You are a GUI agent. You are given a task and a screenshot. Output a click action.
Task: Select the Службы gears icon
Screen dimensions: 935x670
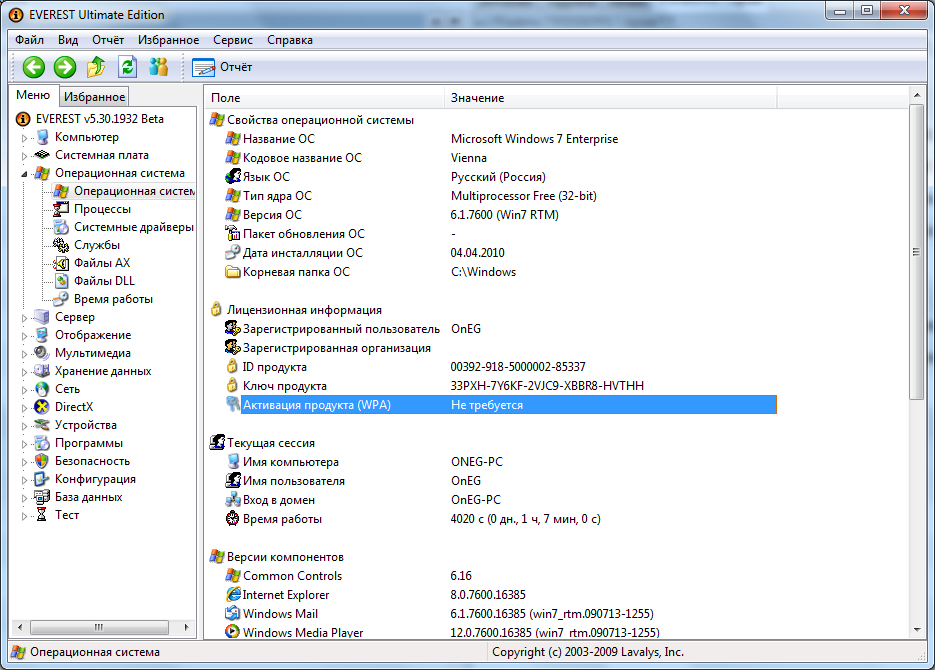pyautogui.click(x=61, y=245)
